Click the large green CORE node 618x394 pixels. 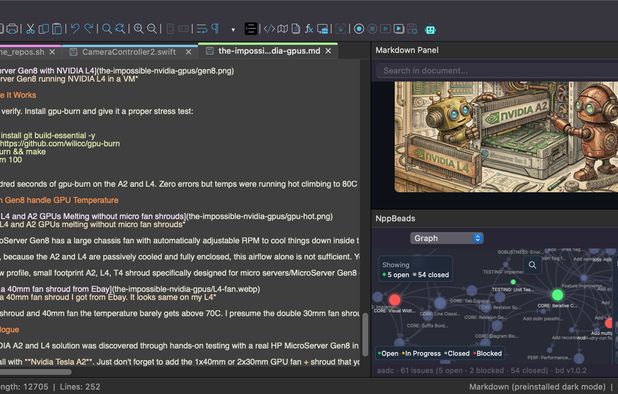point(557,295)
